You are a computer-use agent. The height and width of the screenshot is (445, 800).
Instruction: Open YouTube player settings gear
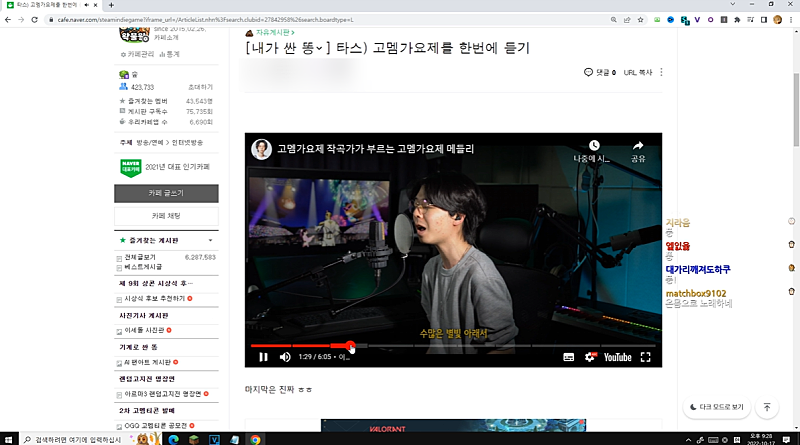click(590, 357)
